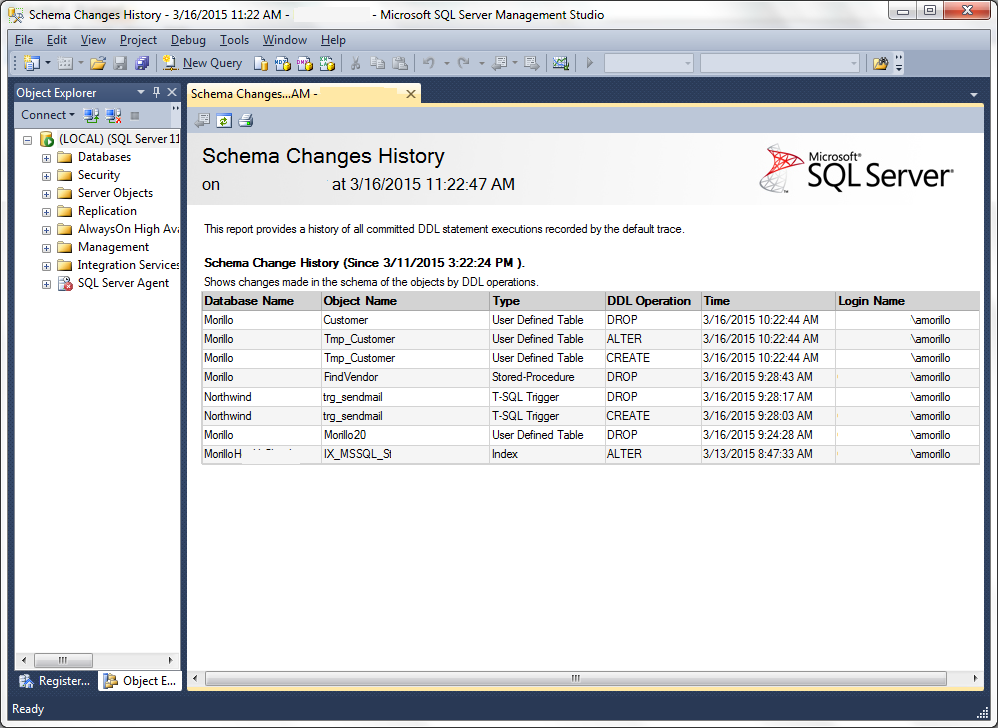The image size is (998, 728).
Task: Open the Window menu
Action: click(285, 40)
